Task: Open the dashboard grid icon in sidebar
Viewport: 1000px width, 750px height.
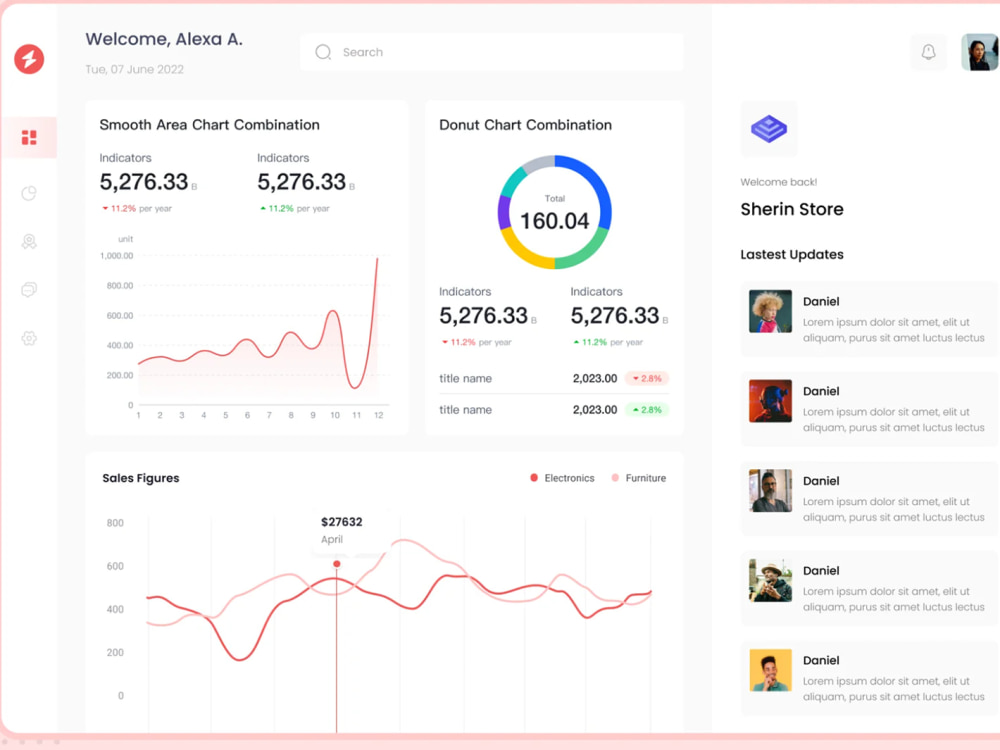Action: pyautogui.click(x=29, y=137)
